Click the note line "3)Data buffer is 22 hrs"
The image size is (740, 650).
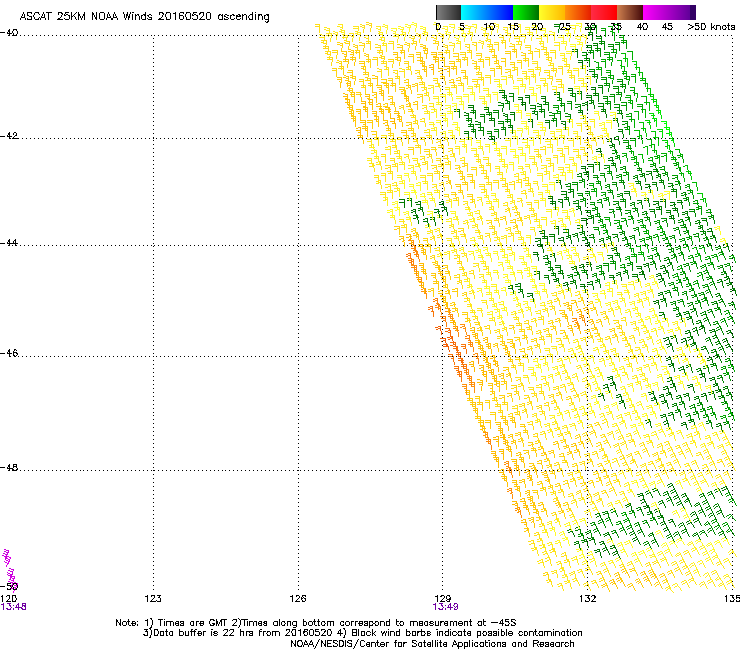(x=362, y=633)
